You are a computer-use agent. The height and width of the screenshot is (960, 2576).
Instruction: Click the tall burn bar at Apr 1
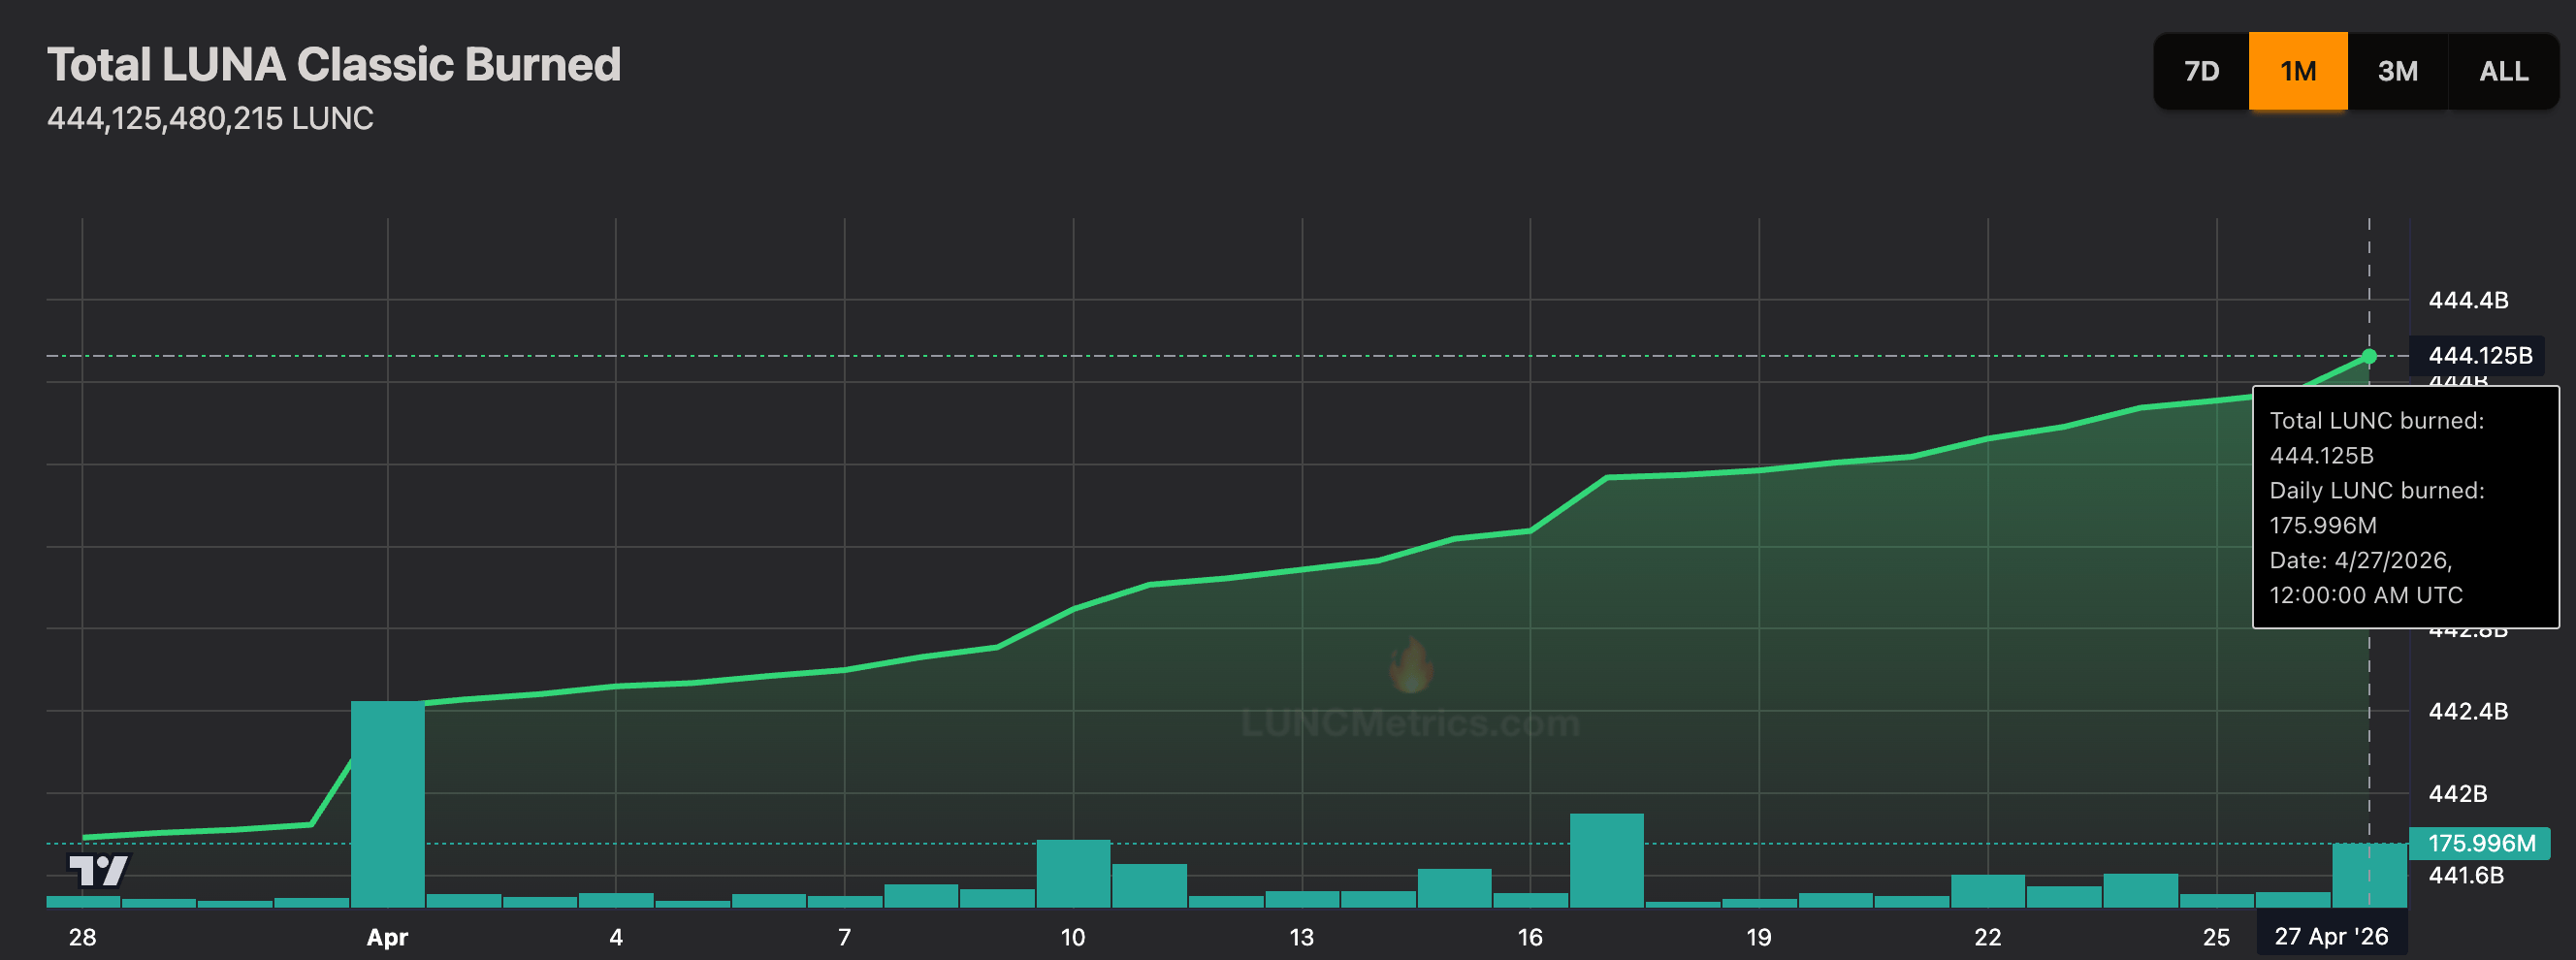tap(387, 804)
